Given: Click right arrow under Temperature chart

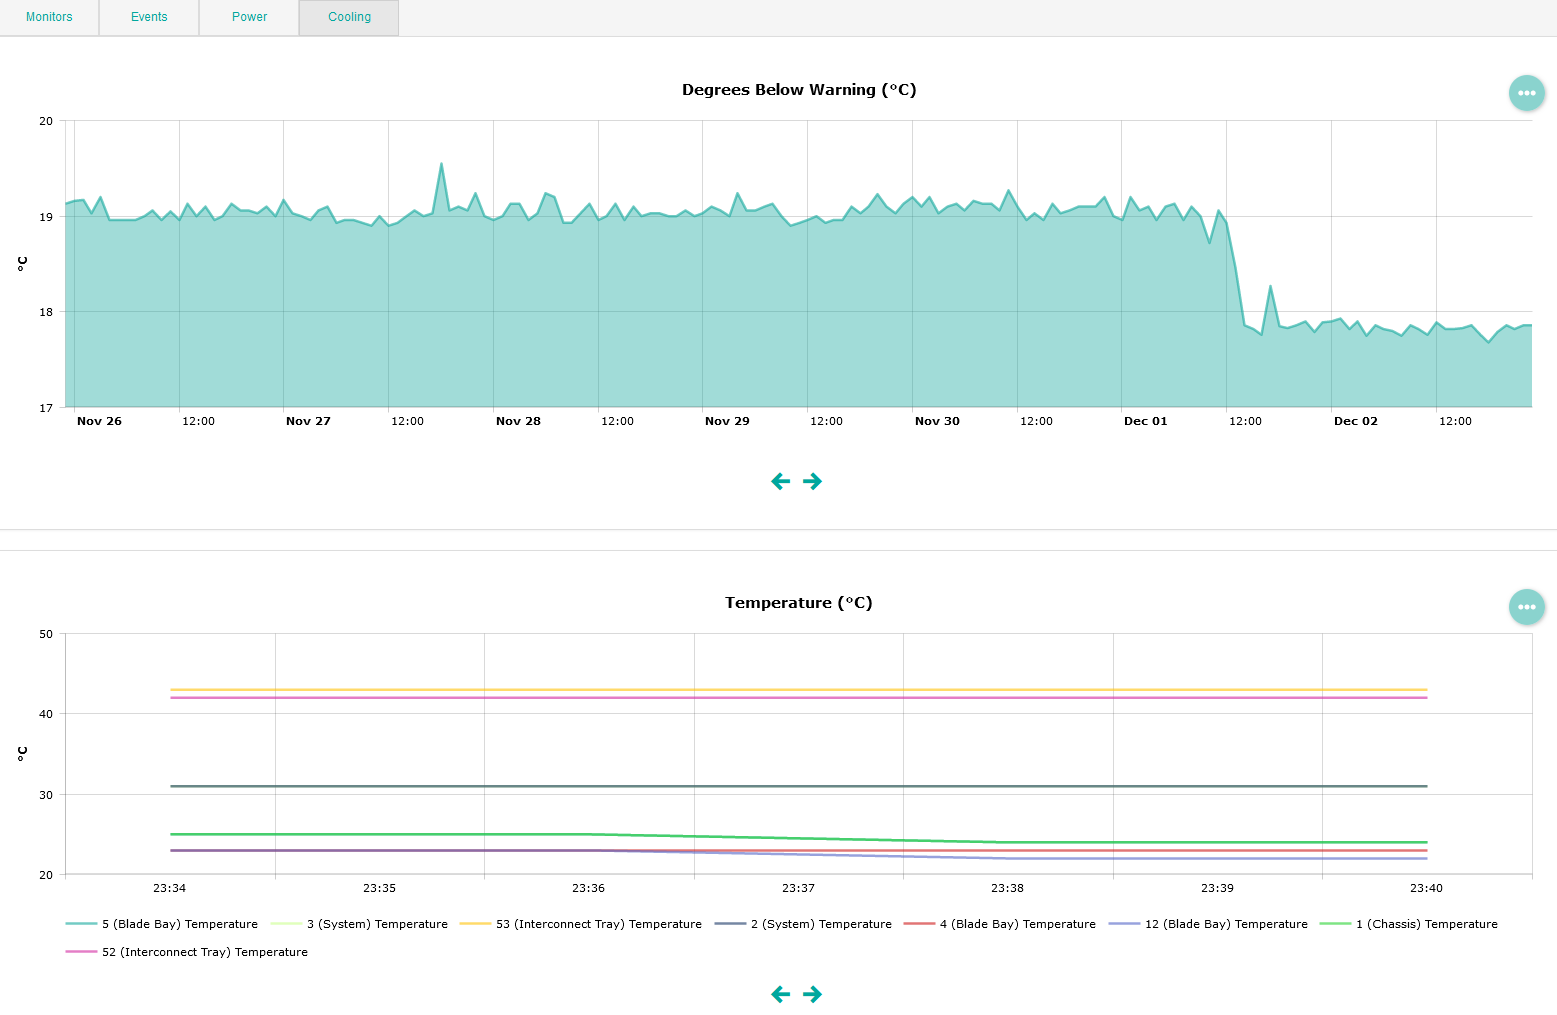Looking at the screenshot, I should [x=813, y=994].
